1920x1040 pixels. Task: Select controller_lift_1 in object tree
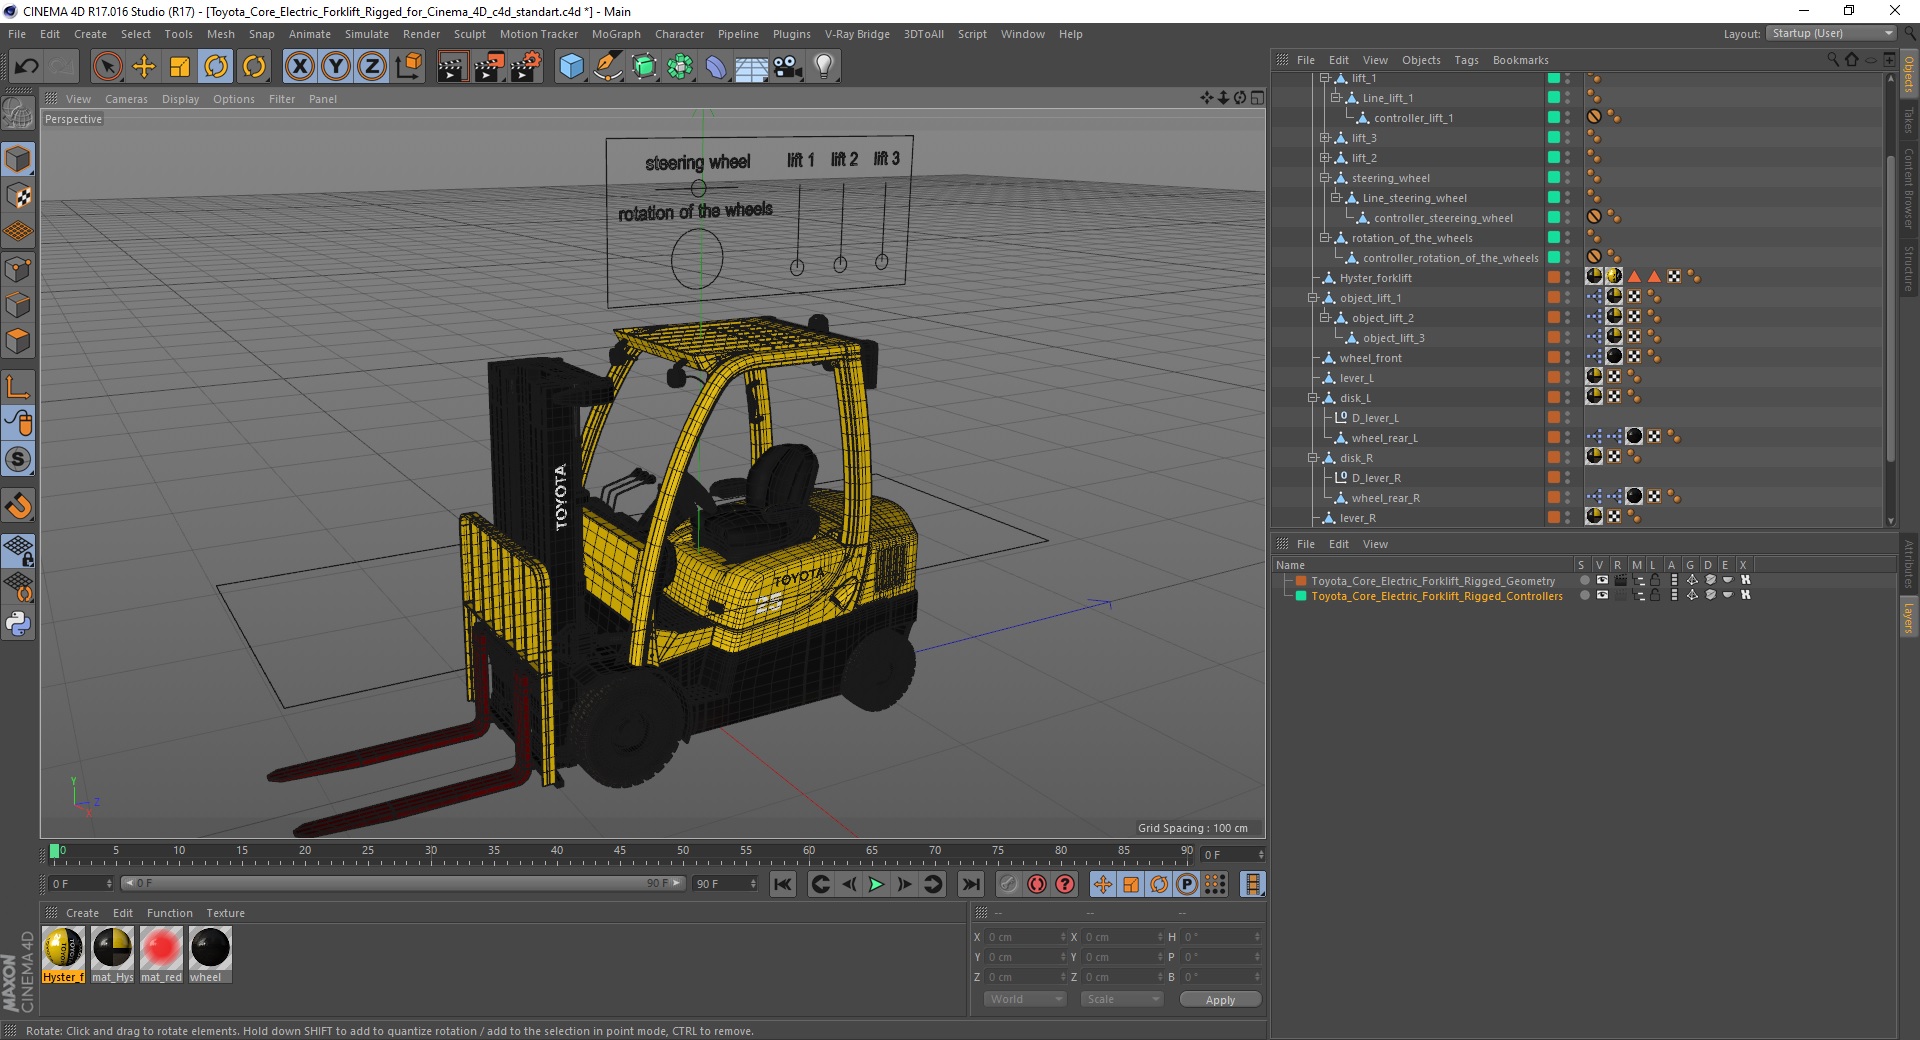coord(1413,118)
